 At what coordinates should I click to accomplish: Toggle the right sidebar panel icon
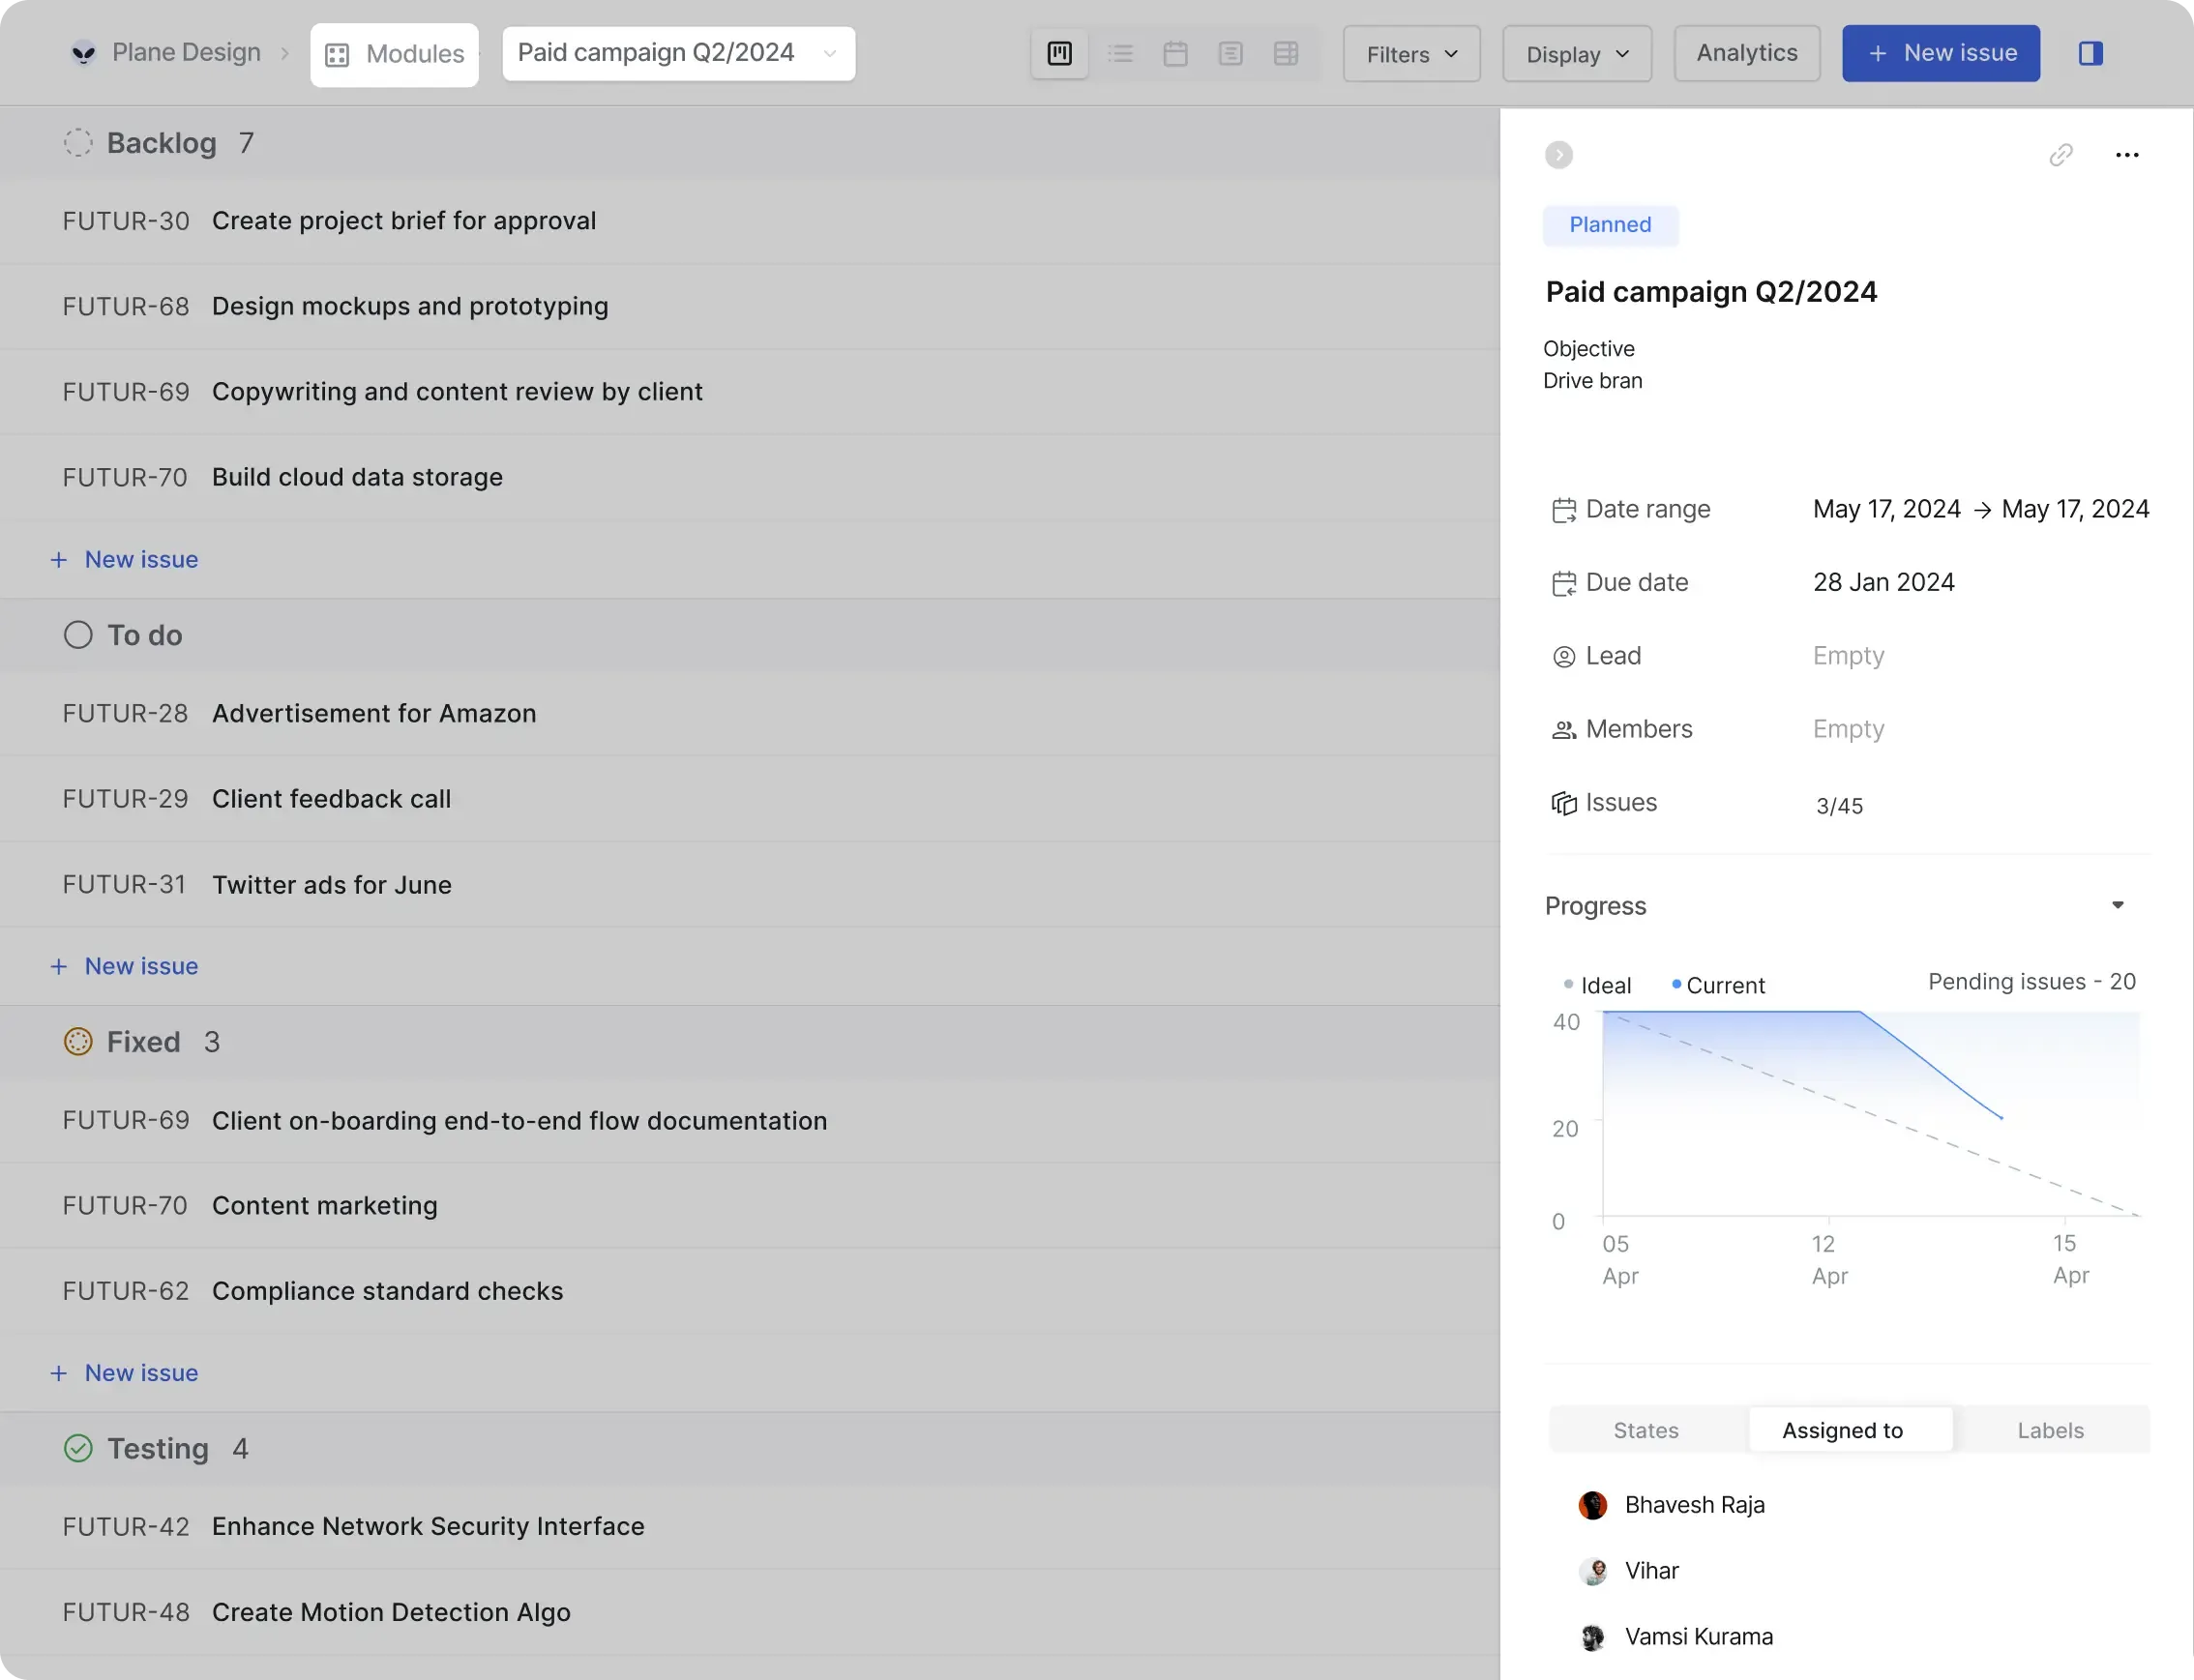pos(2090,54)
